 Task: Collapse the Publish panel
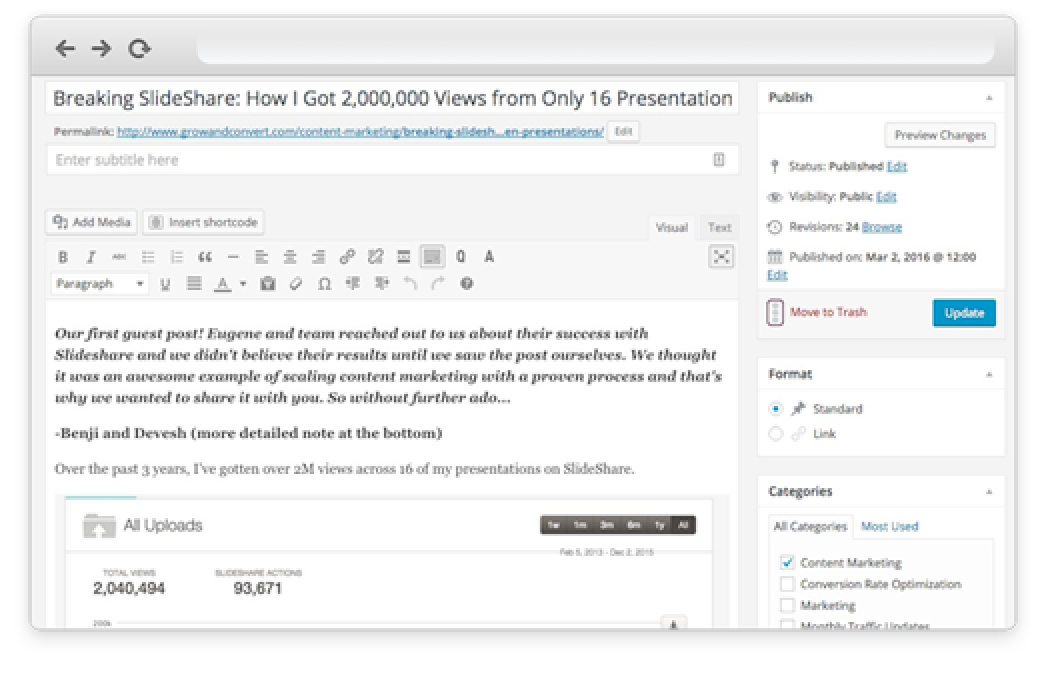[x=989, y=98]
